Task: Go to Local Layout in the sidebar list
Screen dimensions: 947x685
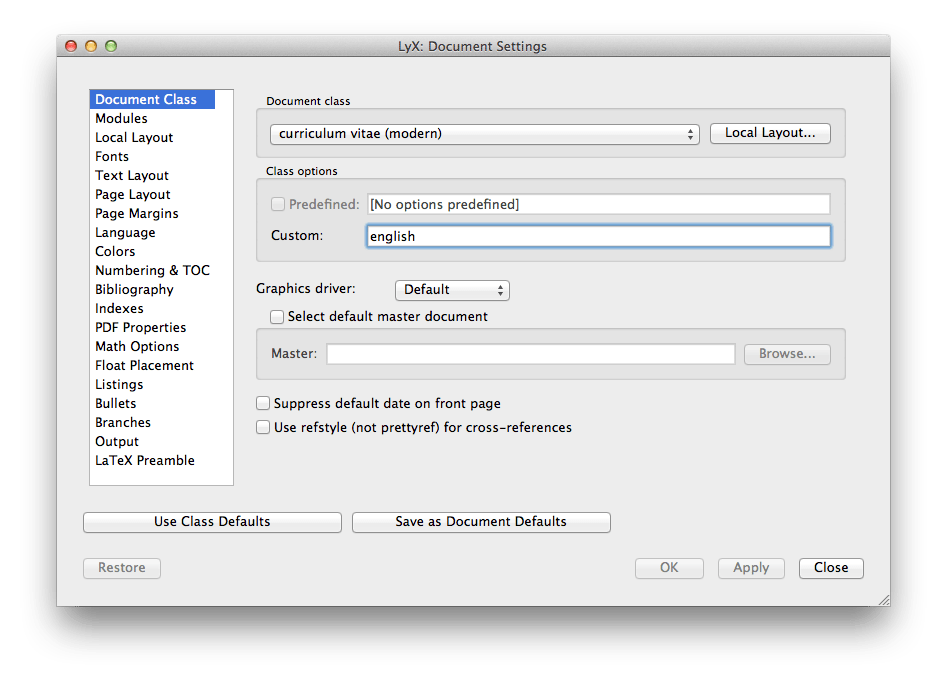Action: click(x=134, y=138)
